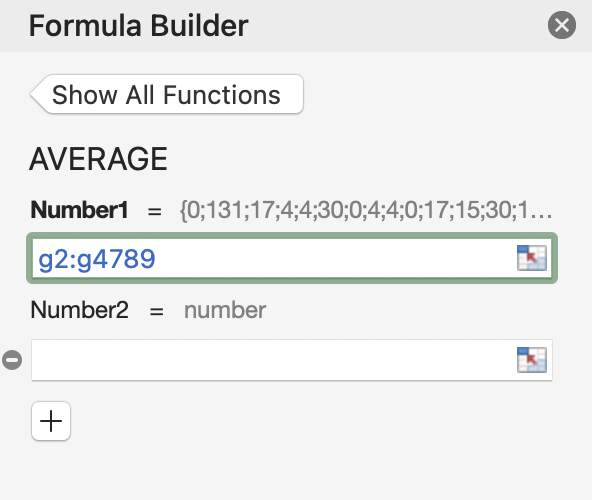
Task: Click the Number1 label
Action: pos(80,210)
